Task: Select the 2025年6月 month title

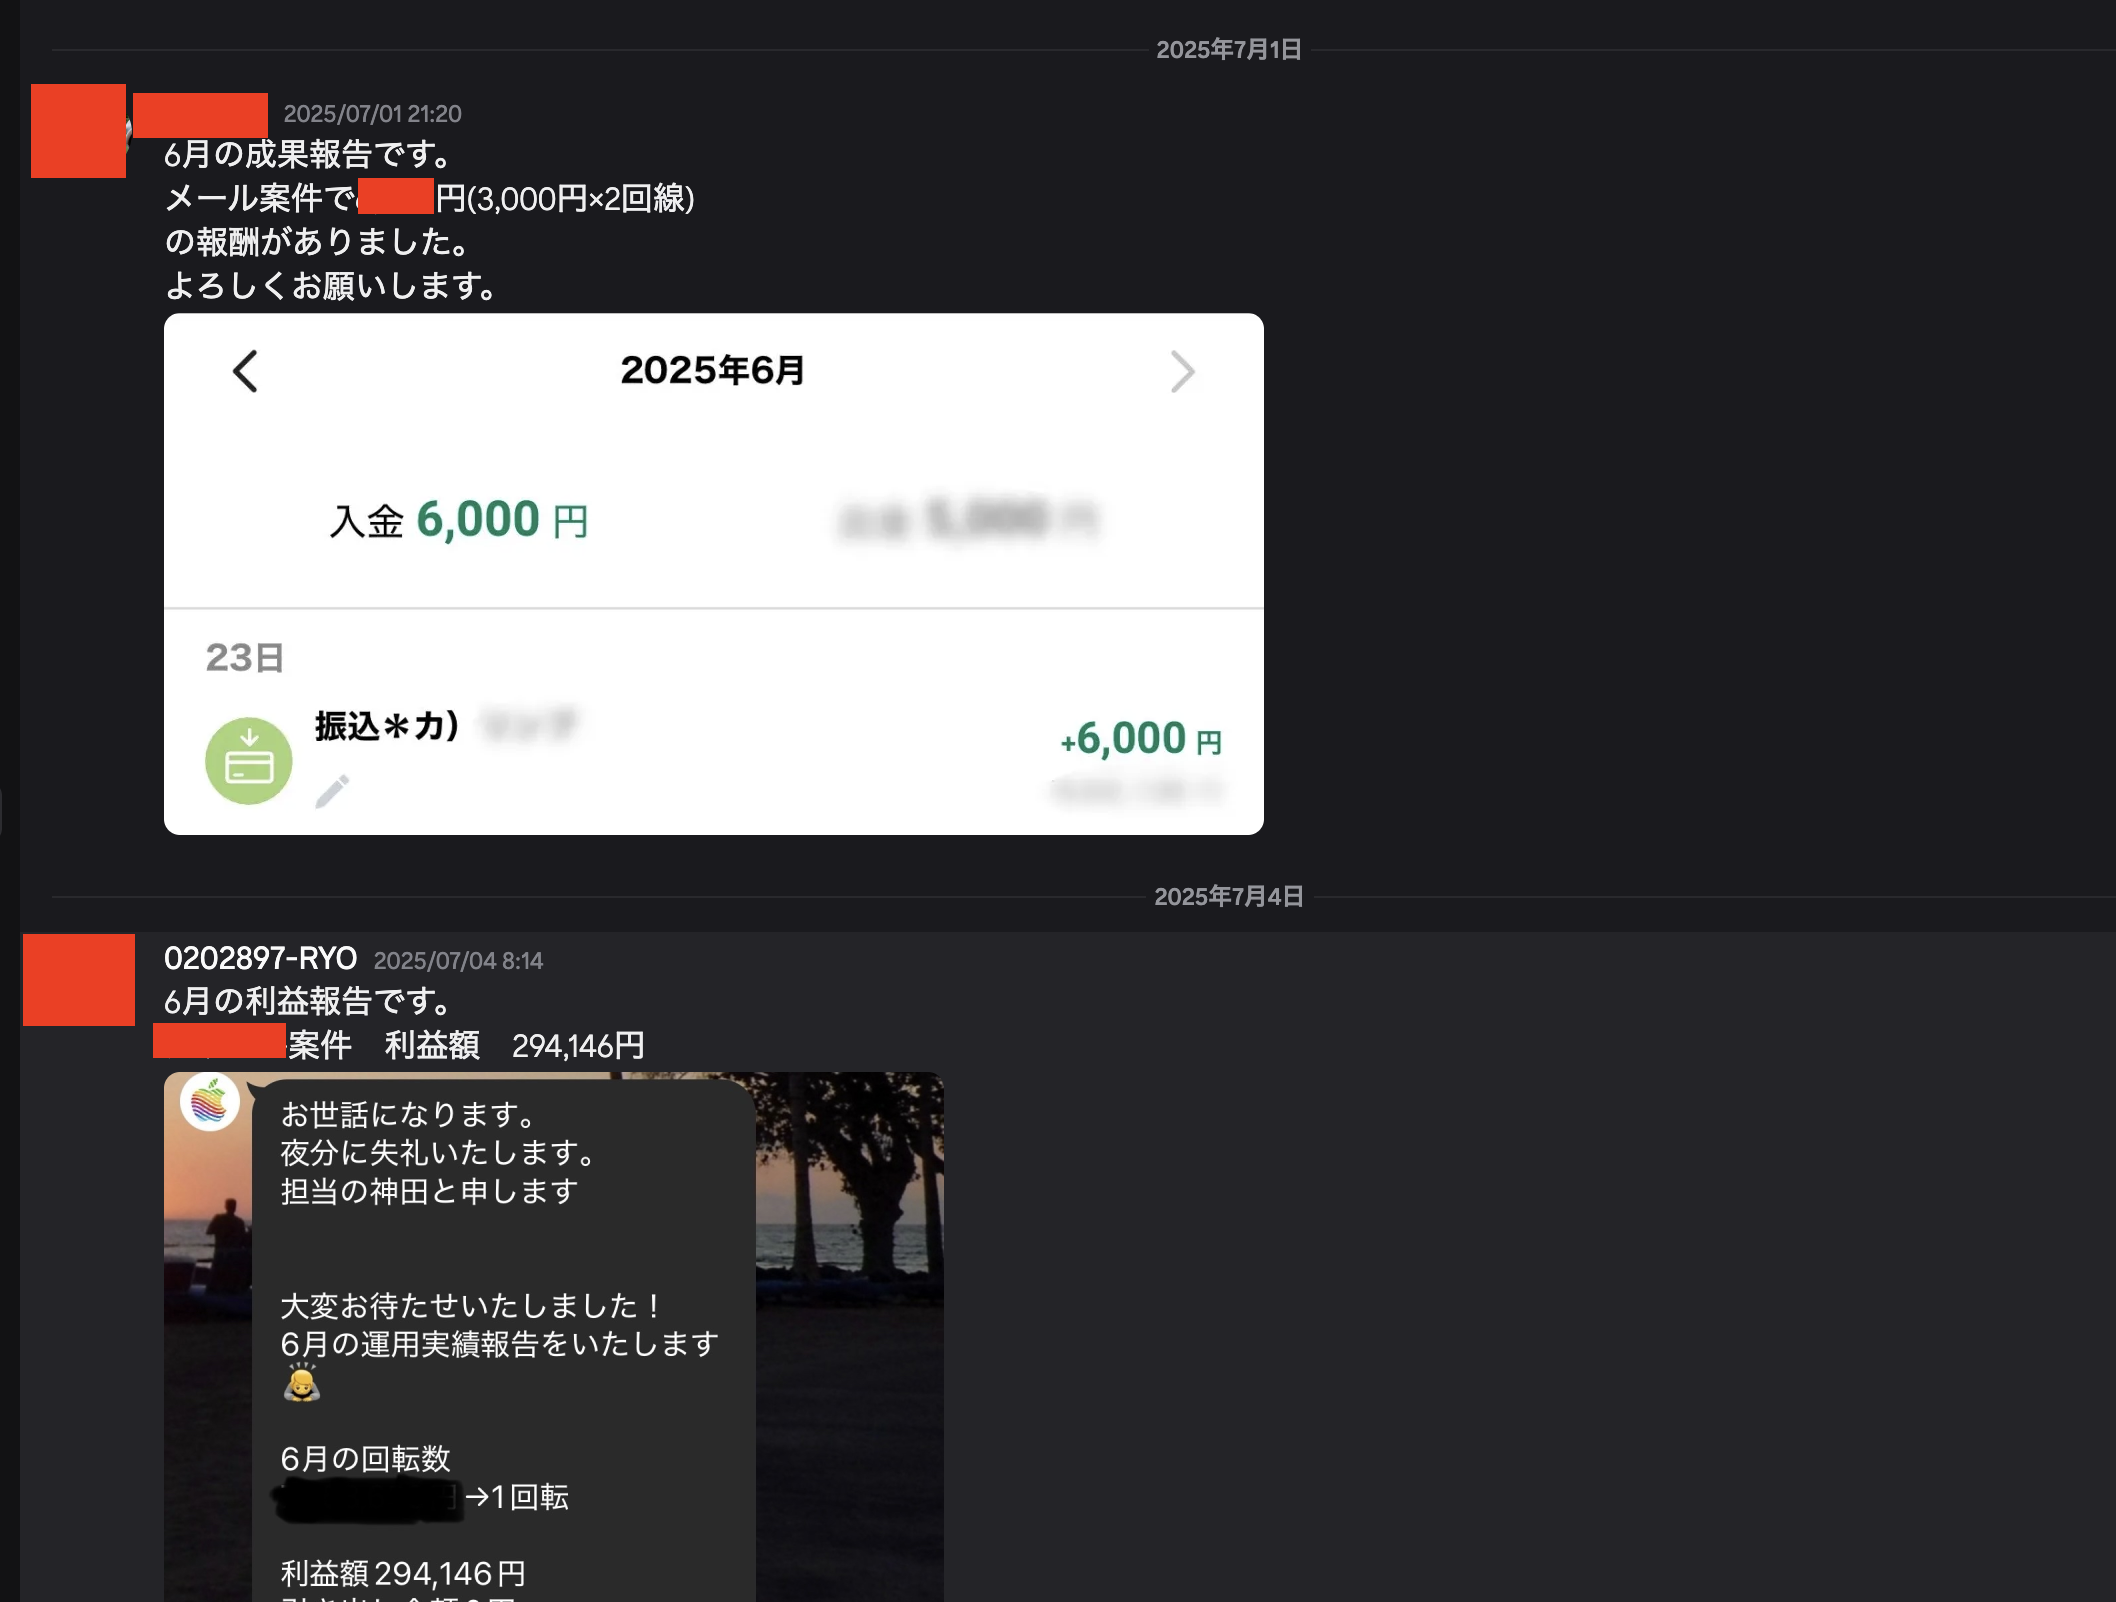Action: click(x=712, y=371)
